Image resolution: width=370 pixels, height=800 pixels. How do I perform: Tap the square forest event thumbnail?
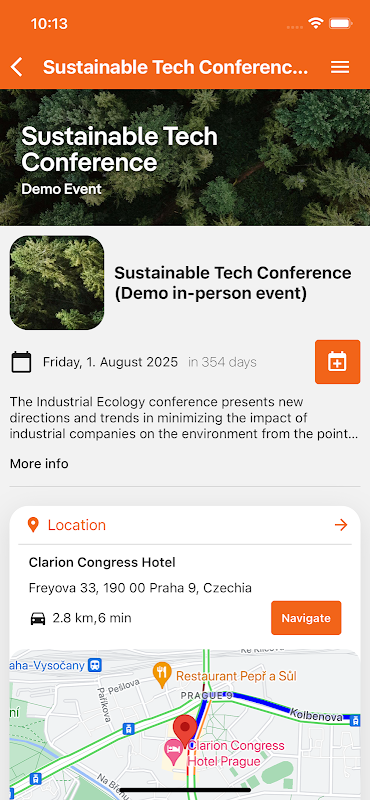click(x=57, y=283)
